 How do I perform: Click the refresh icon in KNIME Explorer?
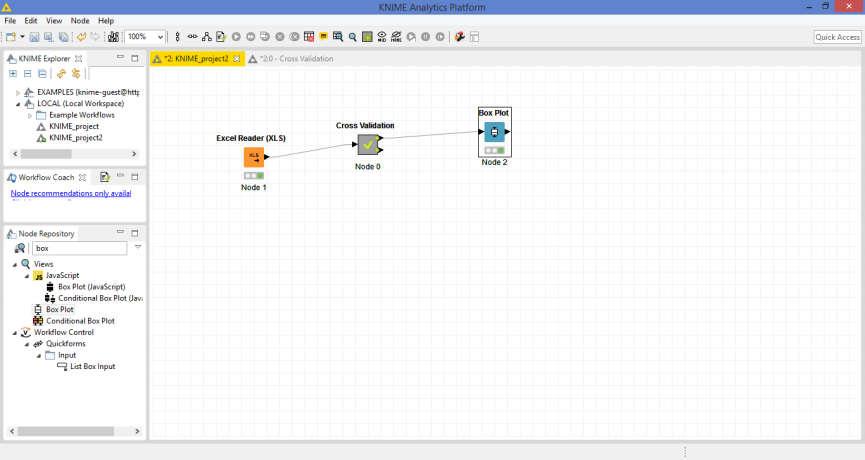point(61,73)
